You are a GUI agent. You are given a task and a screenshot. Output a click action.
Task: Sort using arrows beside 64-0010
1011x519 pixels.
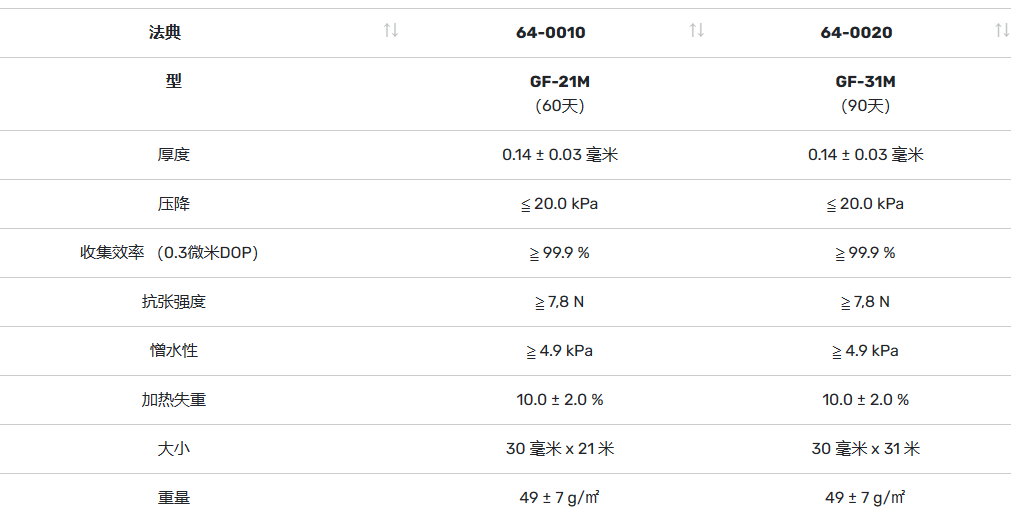tap(696, 30)
